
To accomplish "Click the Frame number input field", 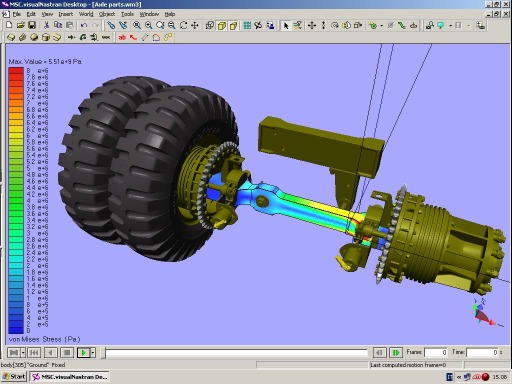I will click(436, 352).
